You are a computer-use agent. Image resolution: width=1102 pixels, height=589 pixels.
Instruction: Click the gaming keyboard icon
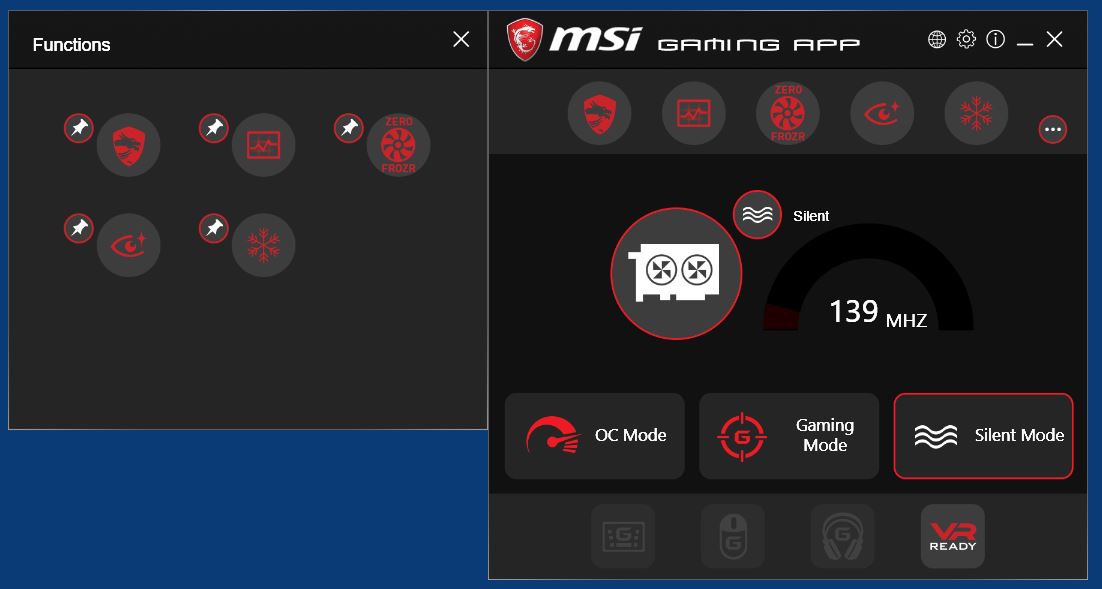click(x=623, y=536)
